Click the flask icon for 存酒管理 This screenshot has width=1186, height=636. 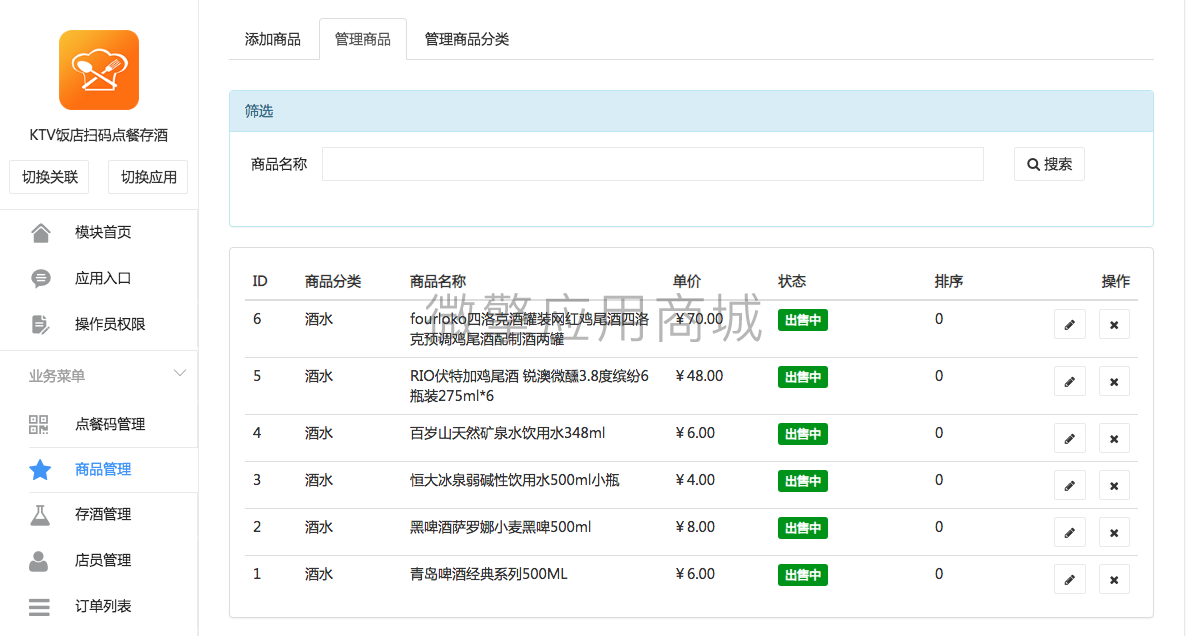click(x=40, y=515)
